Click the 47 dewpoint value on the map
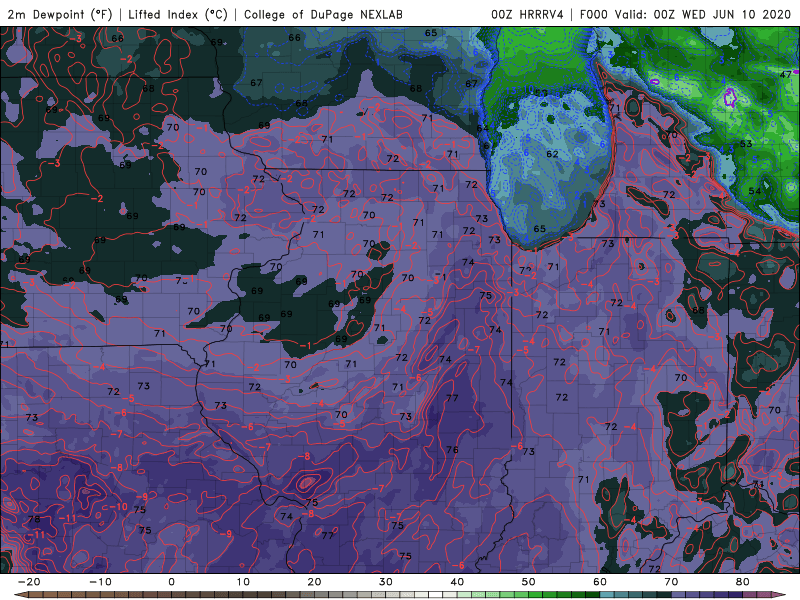 [x=786, y=74]
